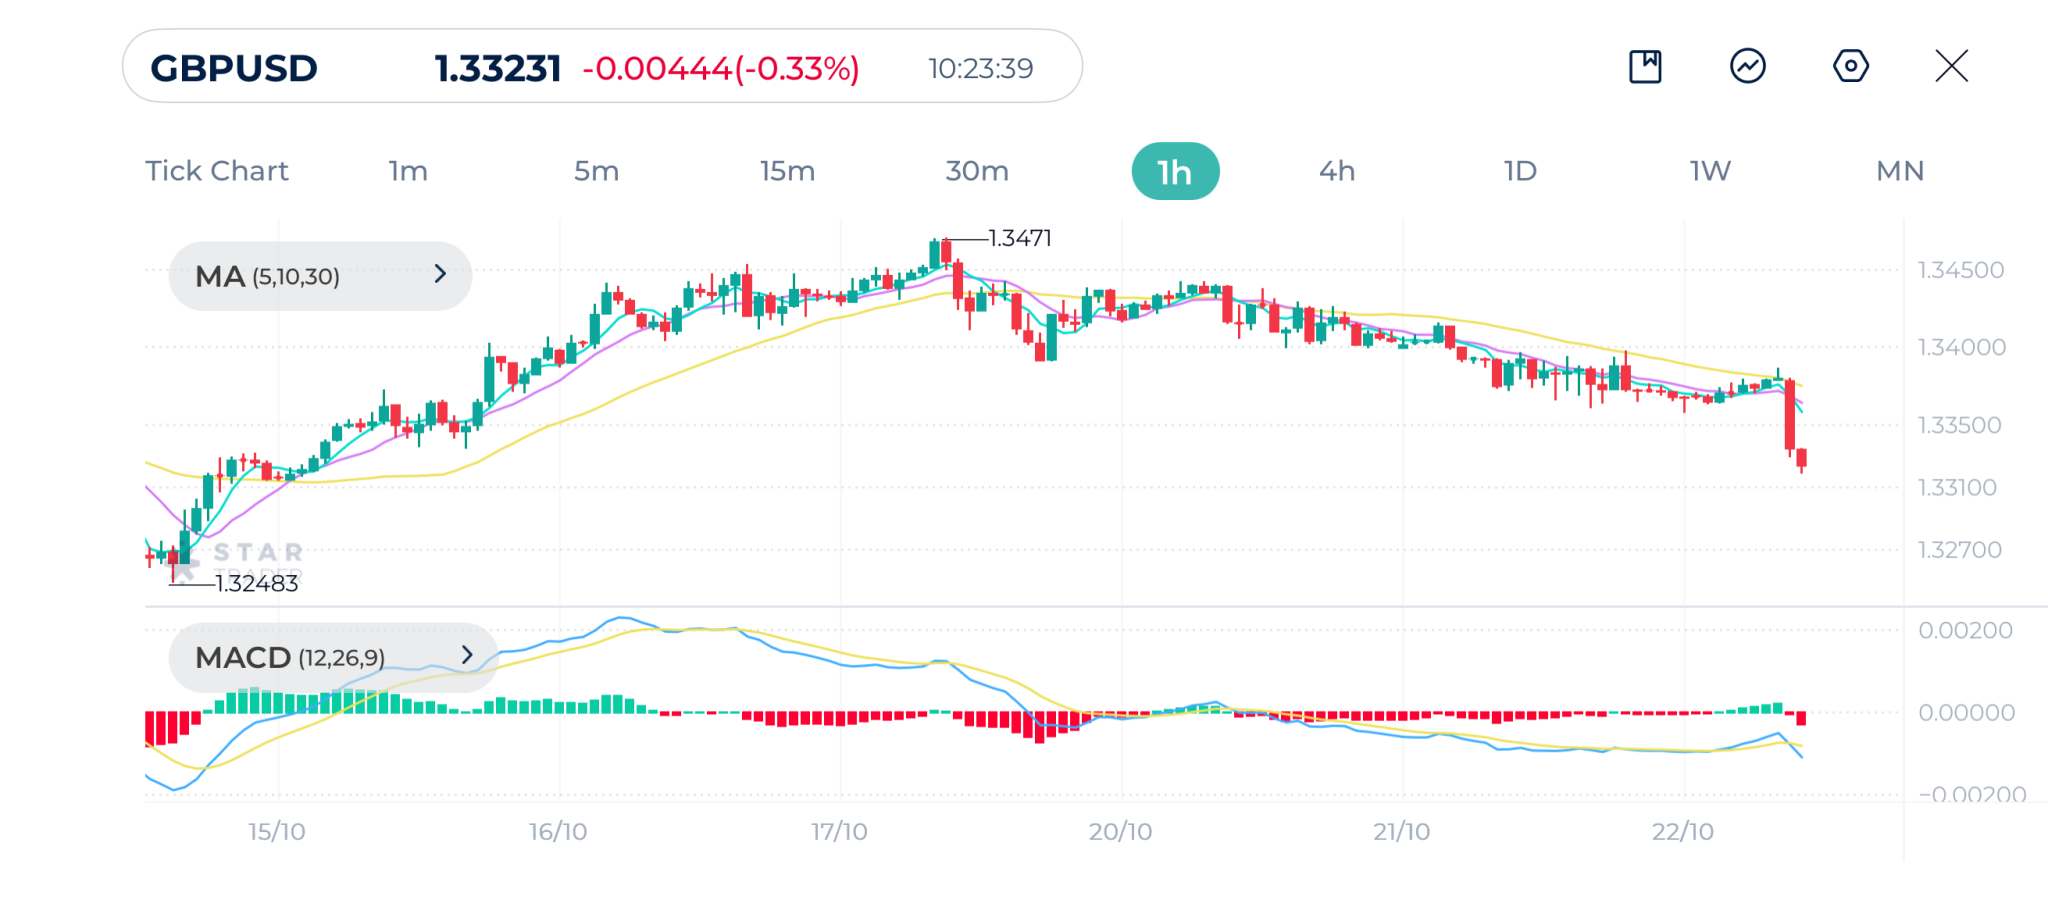Click the GBPUSD symbol name
Image resolution: width=2048 pixels, height=907 pixels.
pyautogui.click(x=234, y=68)
